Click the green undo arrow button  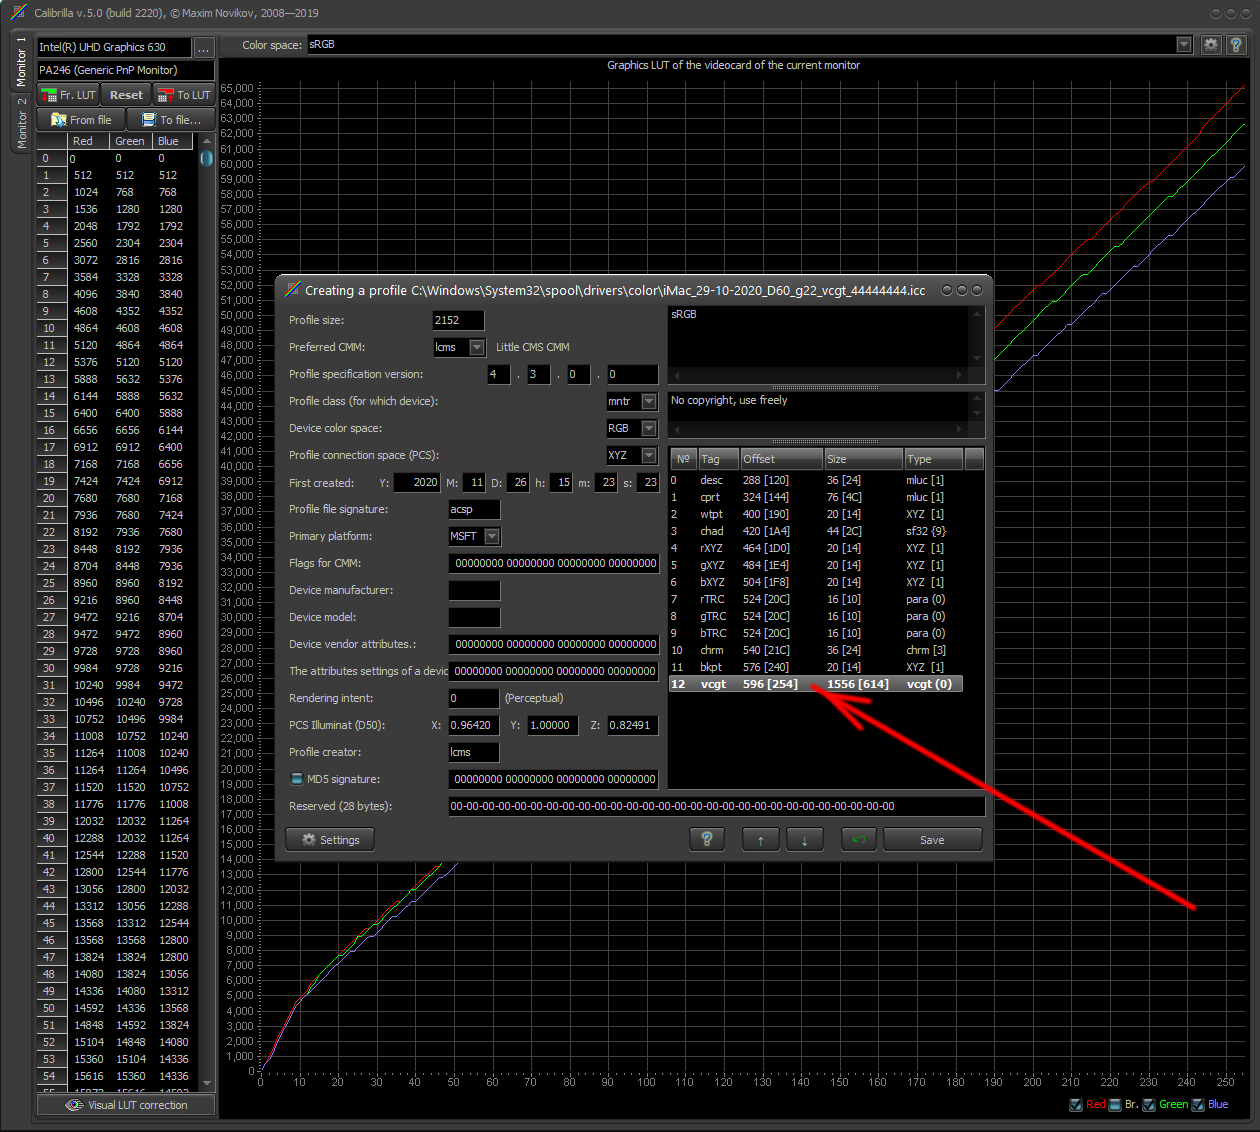click(858, 840)
